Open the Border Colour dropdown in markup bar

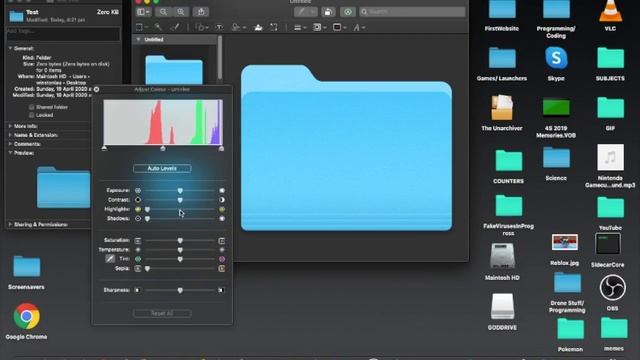tap(319, 27)
